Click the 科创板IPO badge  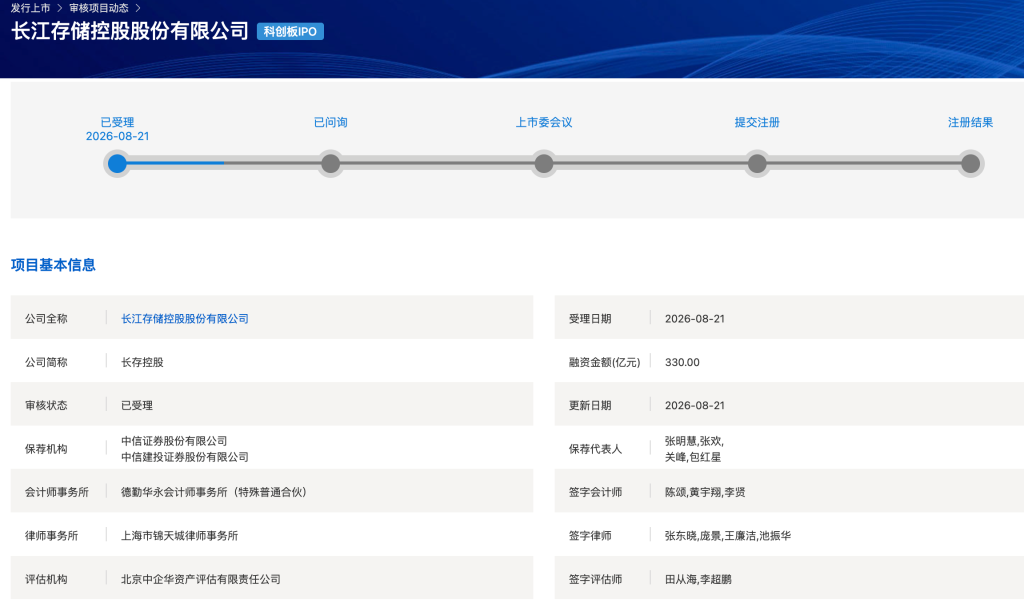[290, 31]
